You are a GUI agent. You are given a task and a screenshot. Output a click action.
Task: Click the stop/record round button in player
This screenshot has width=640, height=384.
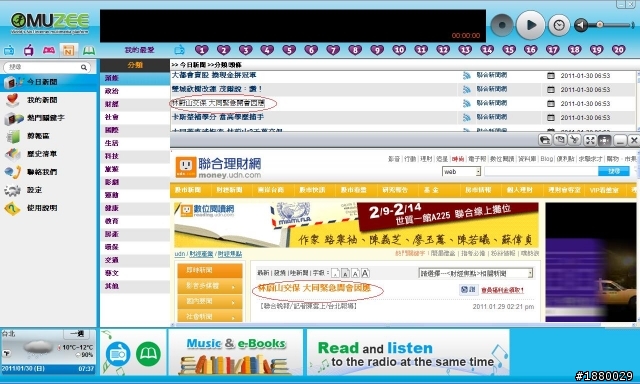(x=502, y=25)
